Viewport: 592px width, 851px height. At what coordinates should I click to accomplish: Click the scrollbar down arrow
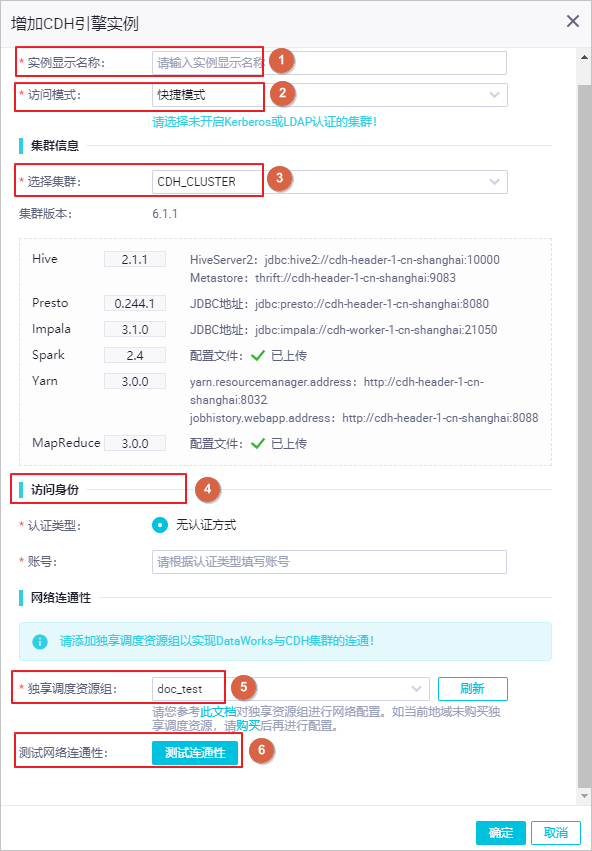pyautogui.click(x=584, y=795)
